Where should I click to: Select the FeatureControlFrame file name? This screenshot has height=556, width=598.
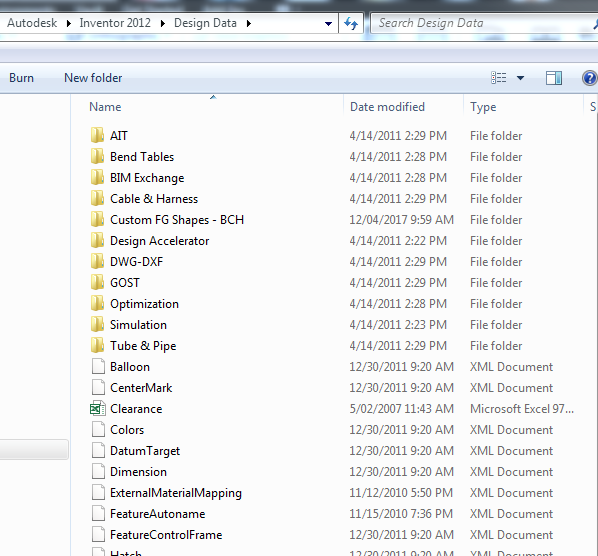166,534
